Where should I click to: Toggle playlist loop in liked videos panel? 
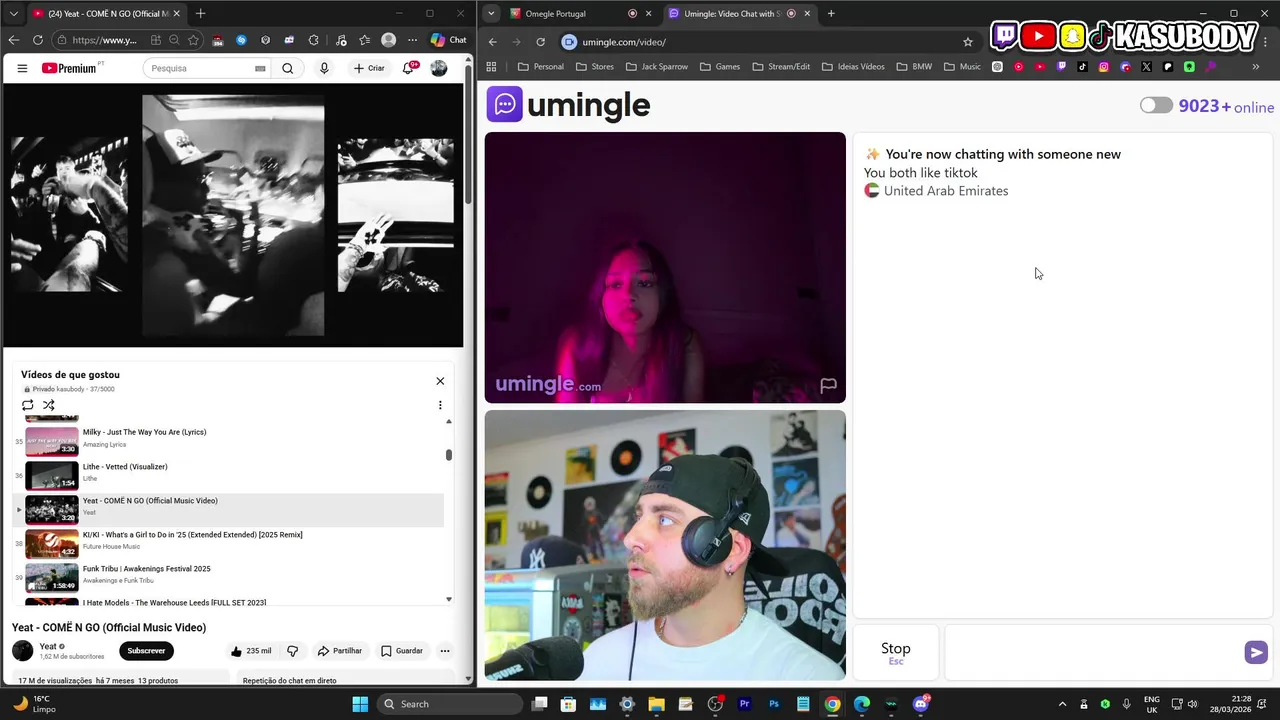pos(28,405)
